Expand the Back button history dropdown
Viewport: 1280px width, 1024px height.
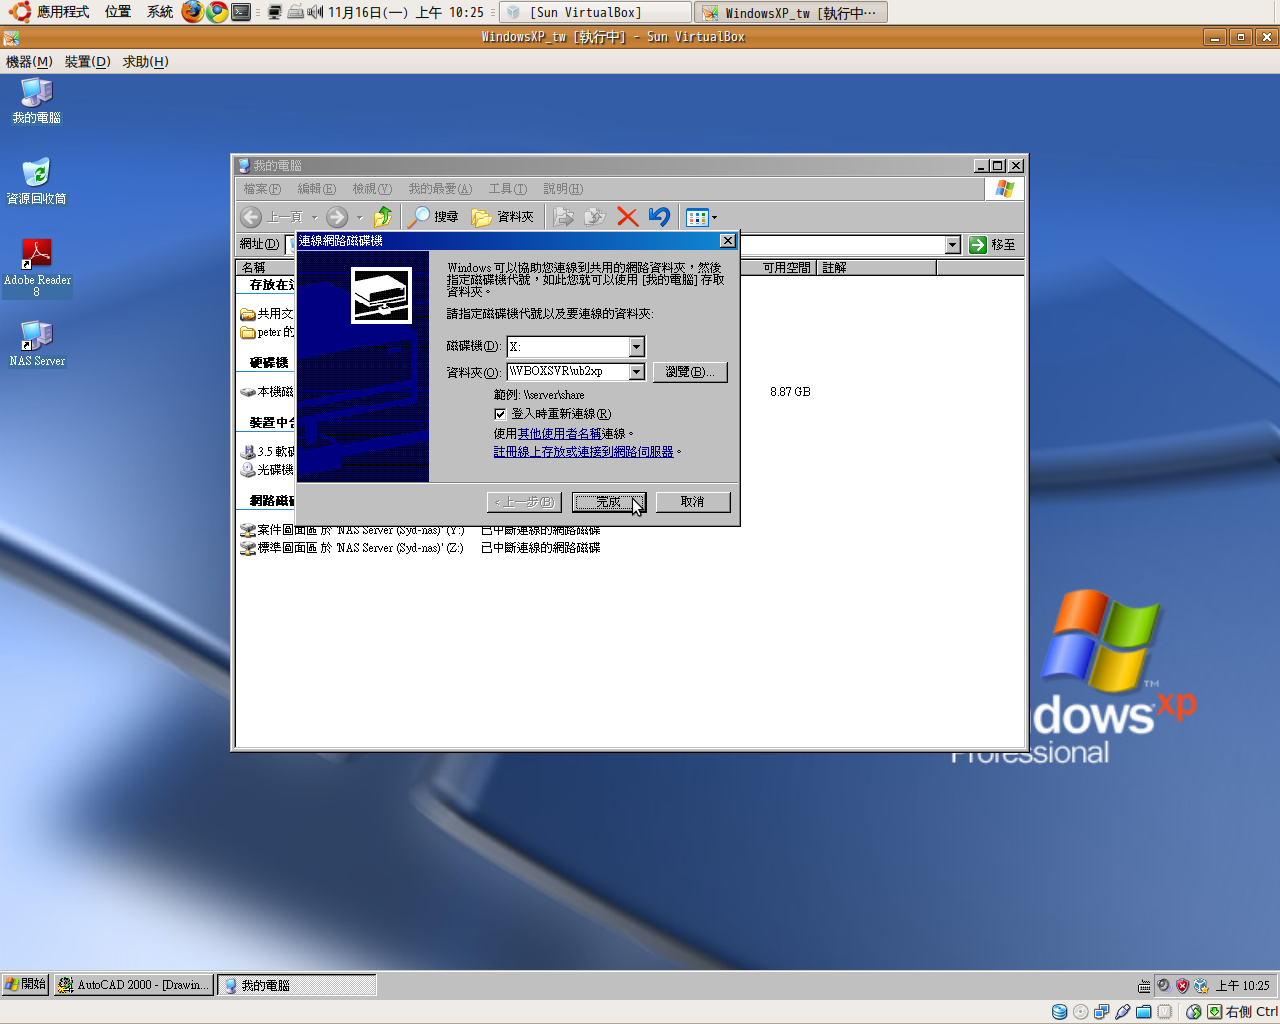click(315, 217)
